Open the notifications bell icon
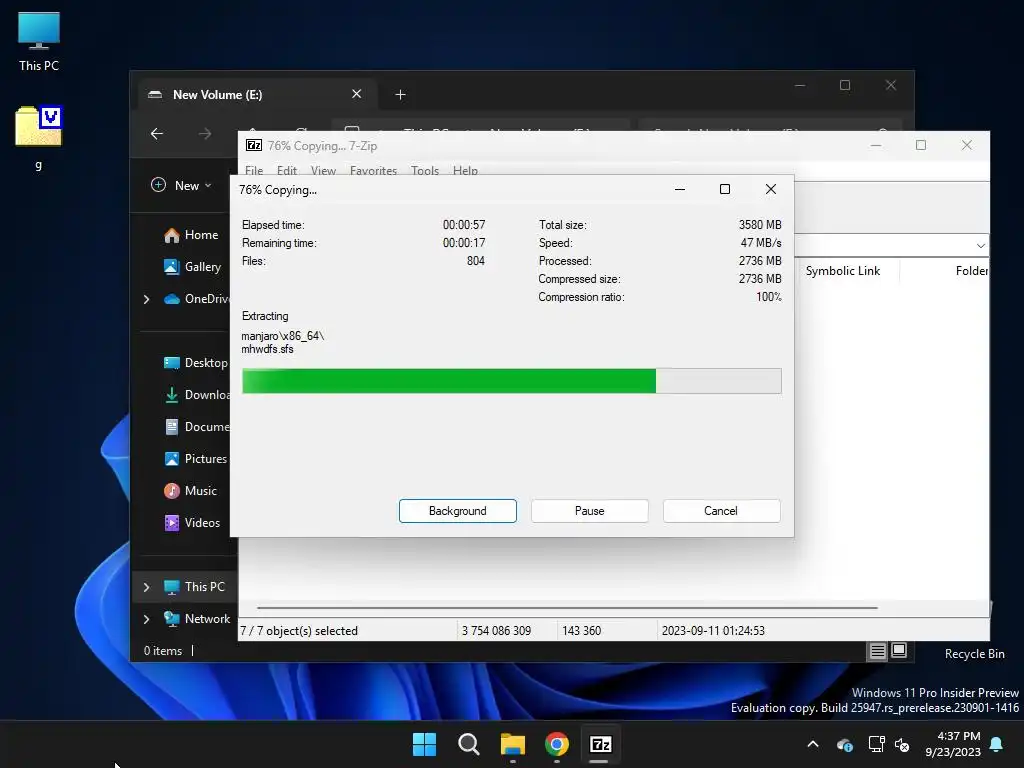 (997, 744)
